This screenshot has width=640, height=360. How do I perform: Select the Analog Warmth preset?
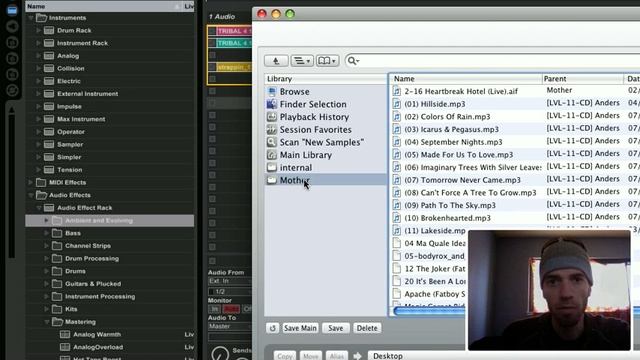pyautogui.click(x=97, y=334)
